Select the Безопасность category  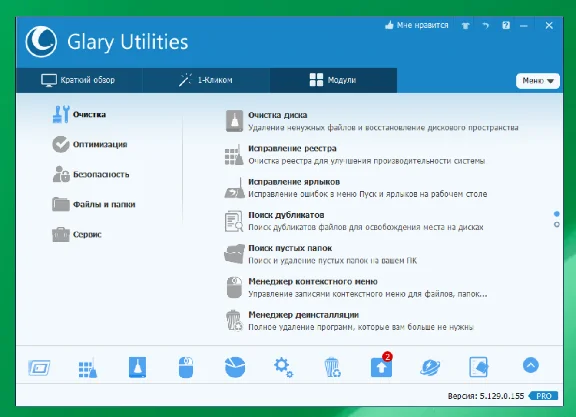coord(91,174)
